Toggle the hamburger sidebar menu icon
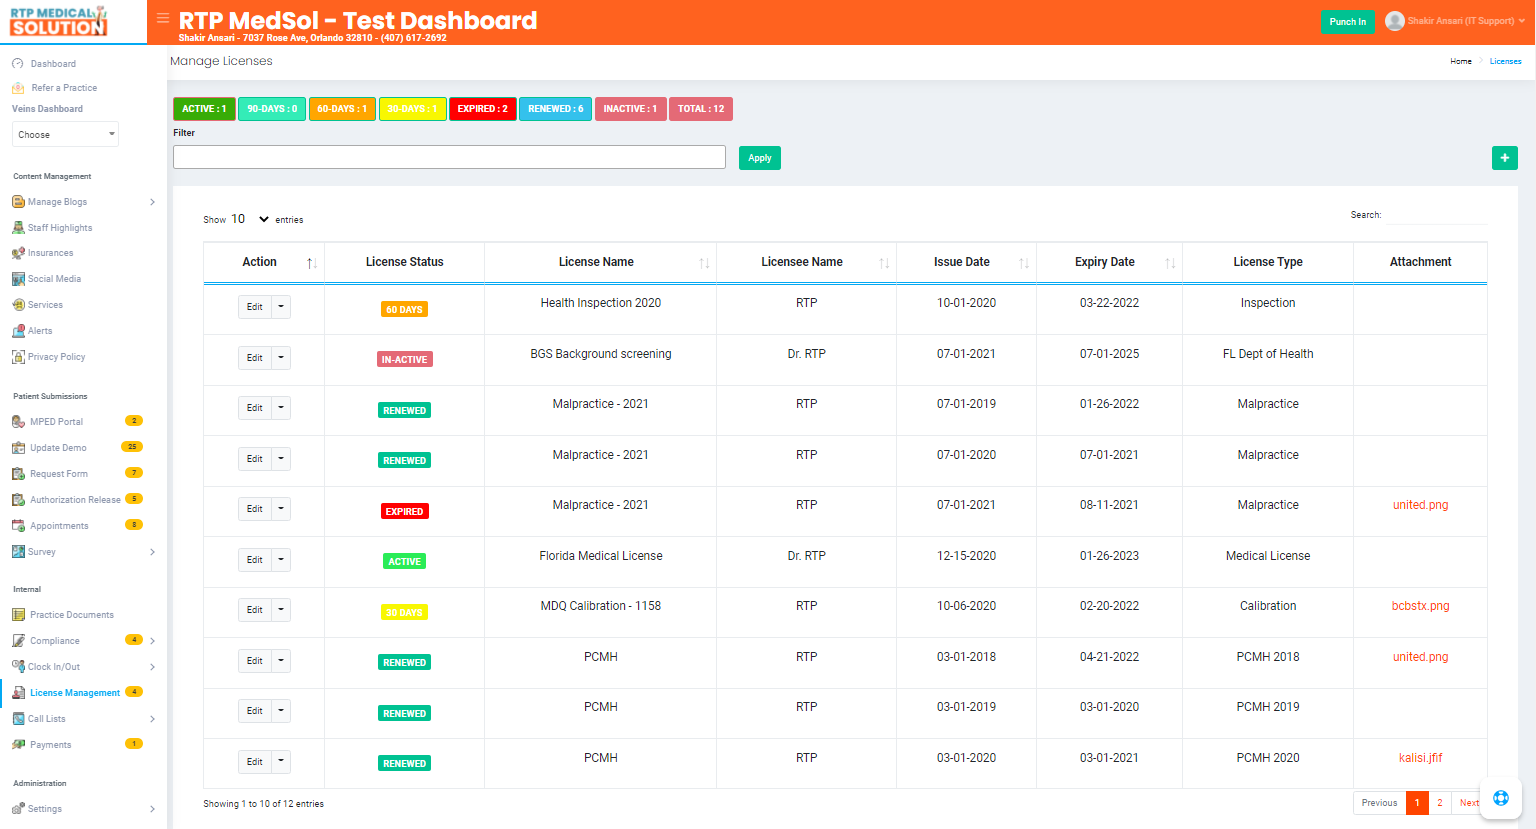Screen dimensions: 1536x829 point(163,18)
